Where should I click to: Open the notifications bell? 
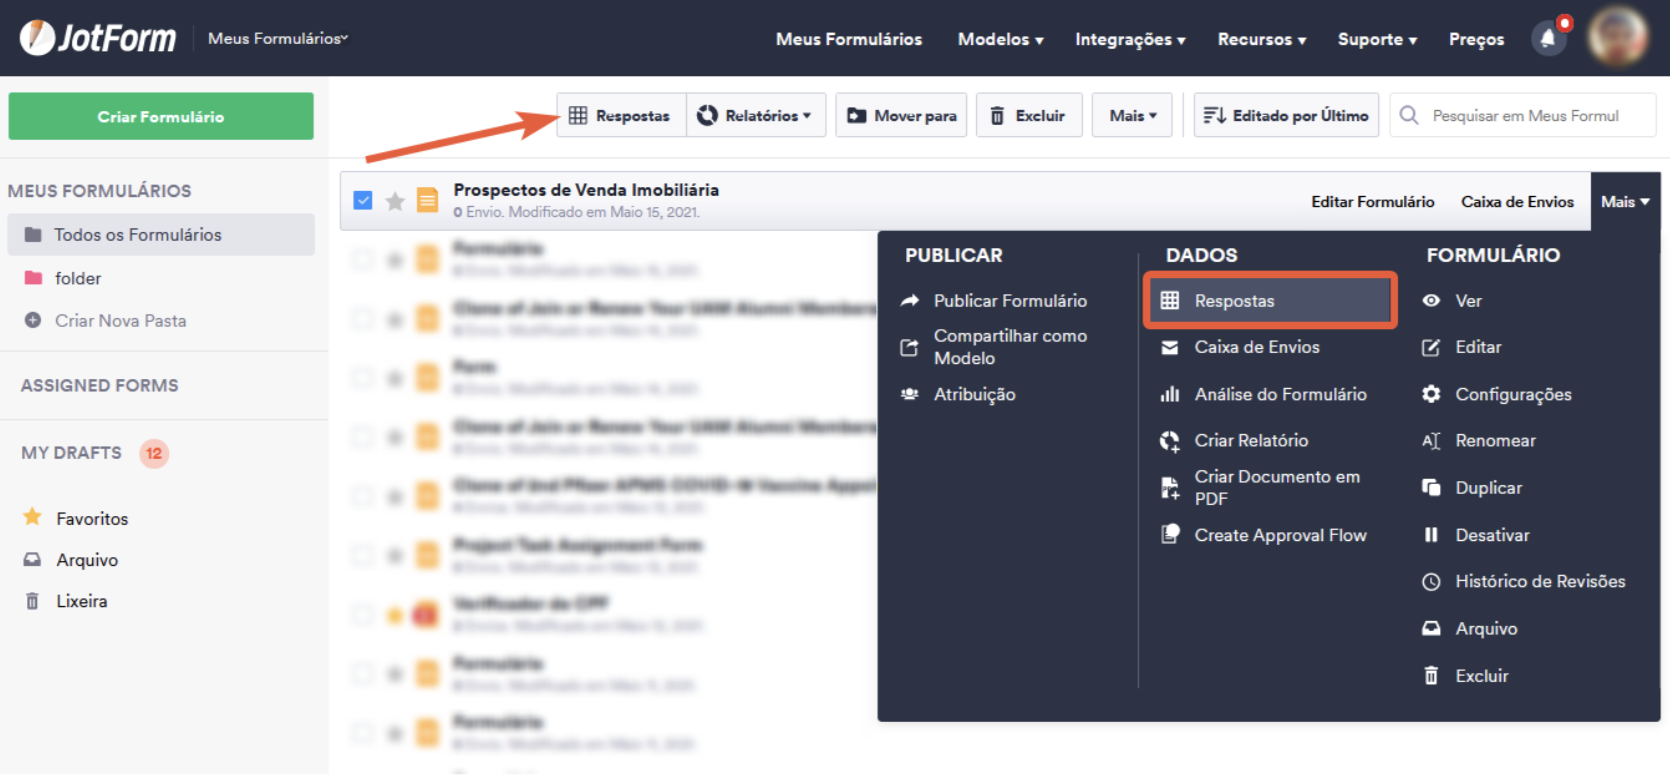pyautogui.click(x=1548, y=38)
